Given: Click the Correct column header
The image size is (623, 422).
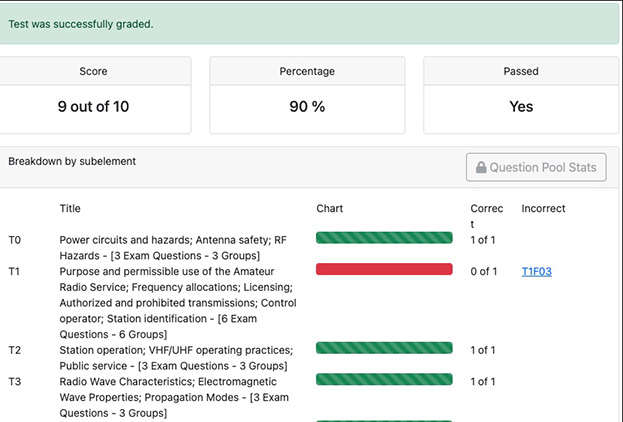Looking at the screenshot, I should (x=483, y=216).
